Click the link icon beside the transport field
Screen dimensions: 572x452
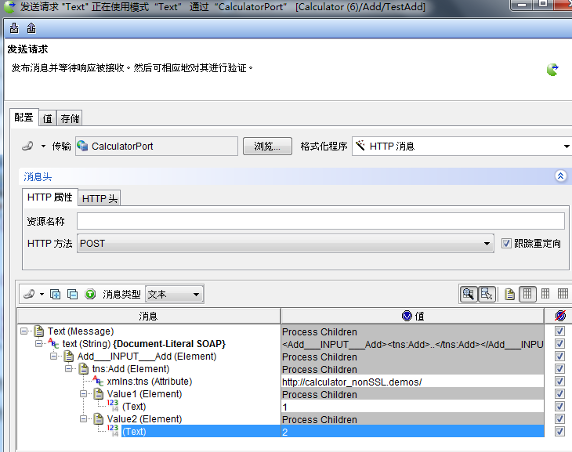tap(28, 146)
